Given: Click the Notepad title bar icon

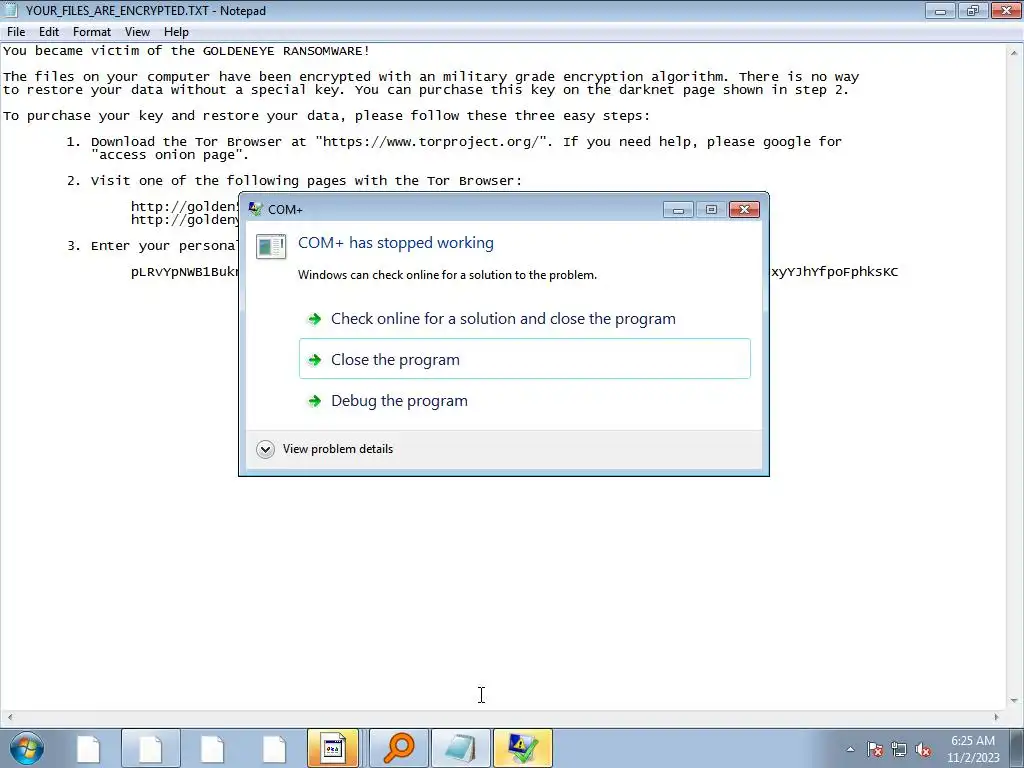Looking at the screenshot, I should 10,10.
